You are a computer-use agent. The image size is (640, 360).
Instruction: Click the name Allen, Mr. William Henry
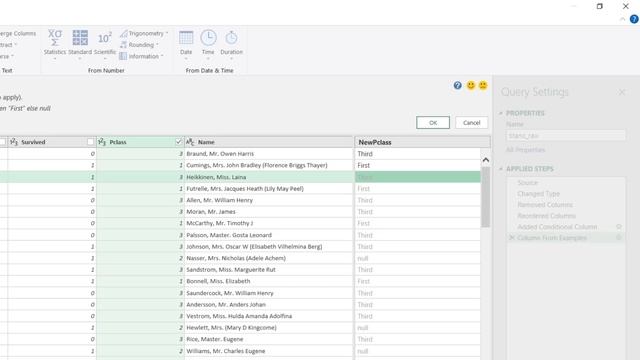pos(220,200)
